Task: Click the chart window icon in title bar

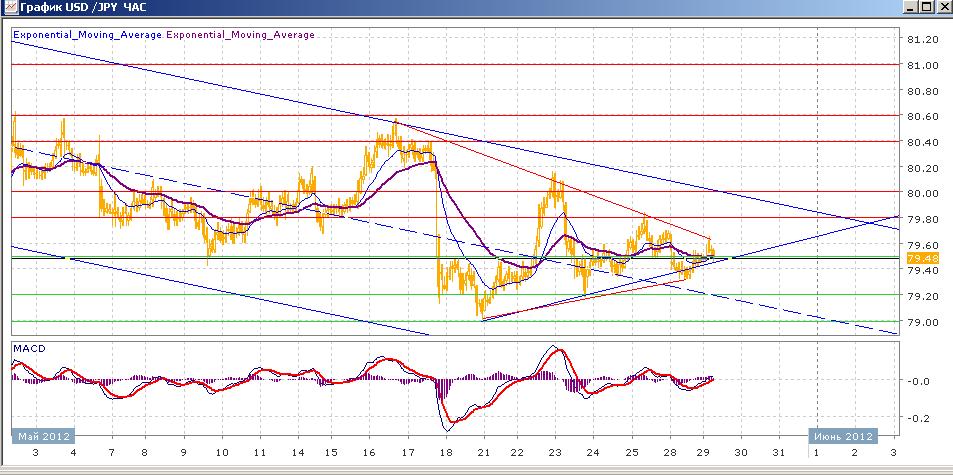Action: [x=9, y=8]
